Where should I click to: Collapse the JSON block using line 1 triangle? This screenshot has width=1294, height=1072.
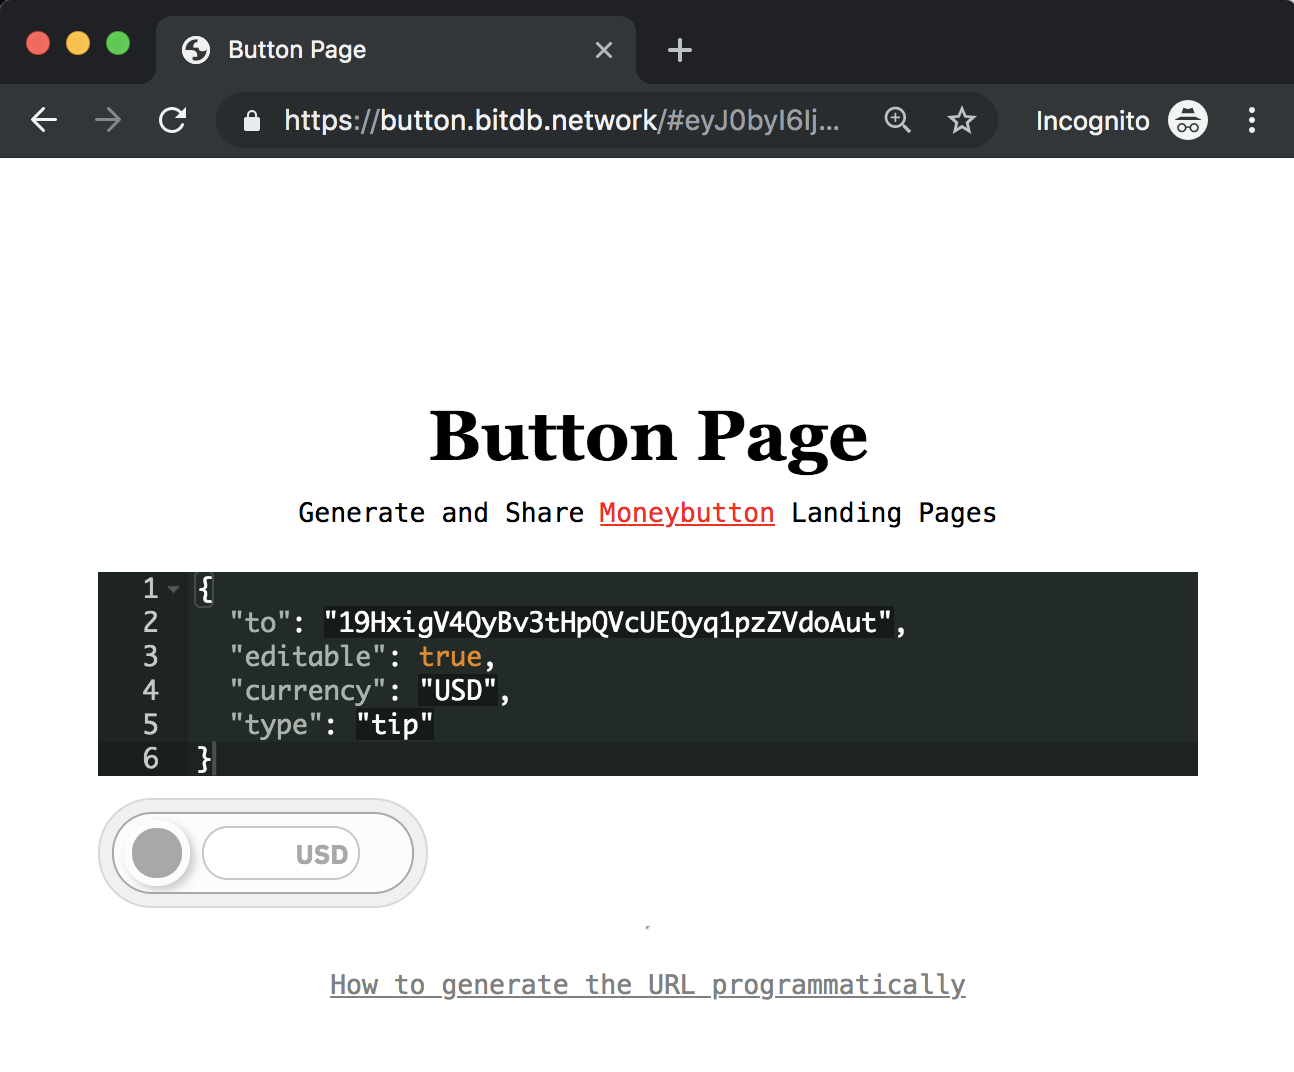[x=174, y=589]
